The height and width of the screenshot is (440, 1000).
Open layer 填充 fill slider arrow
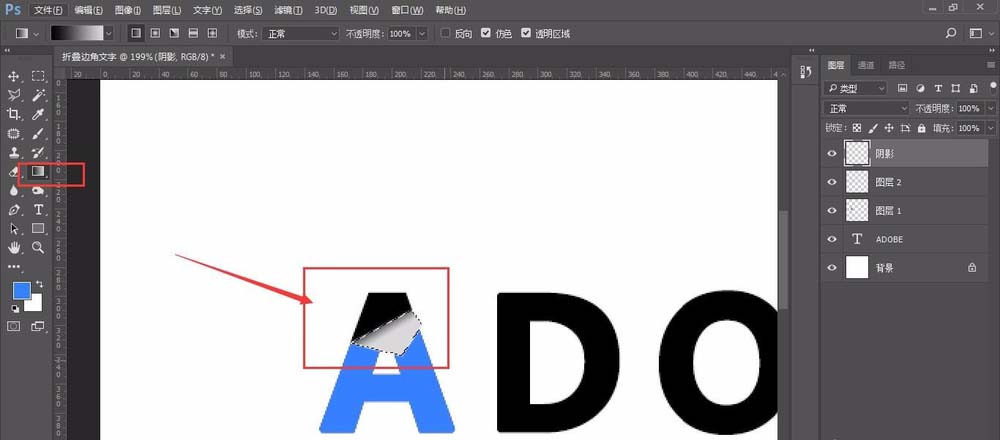[990, 128]
